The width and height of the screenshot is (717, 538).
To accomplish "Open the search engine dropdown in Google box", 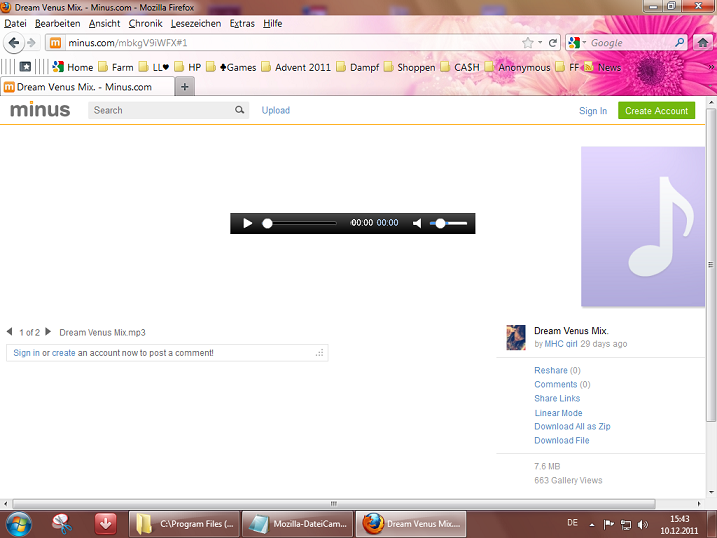I will [577, 43].
